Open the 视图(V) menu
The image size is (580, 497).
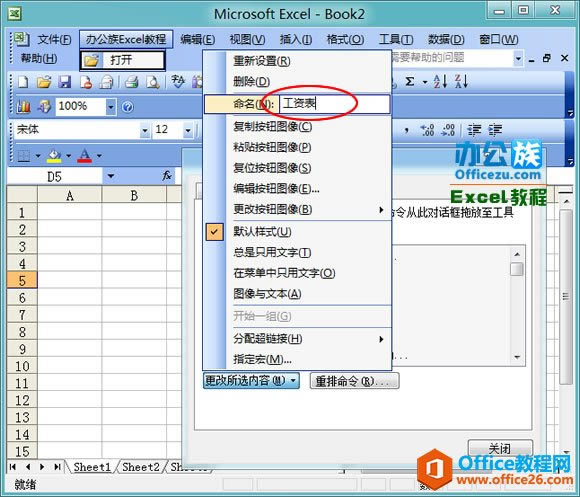click(247, 39)
